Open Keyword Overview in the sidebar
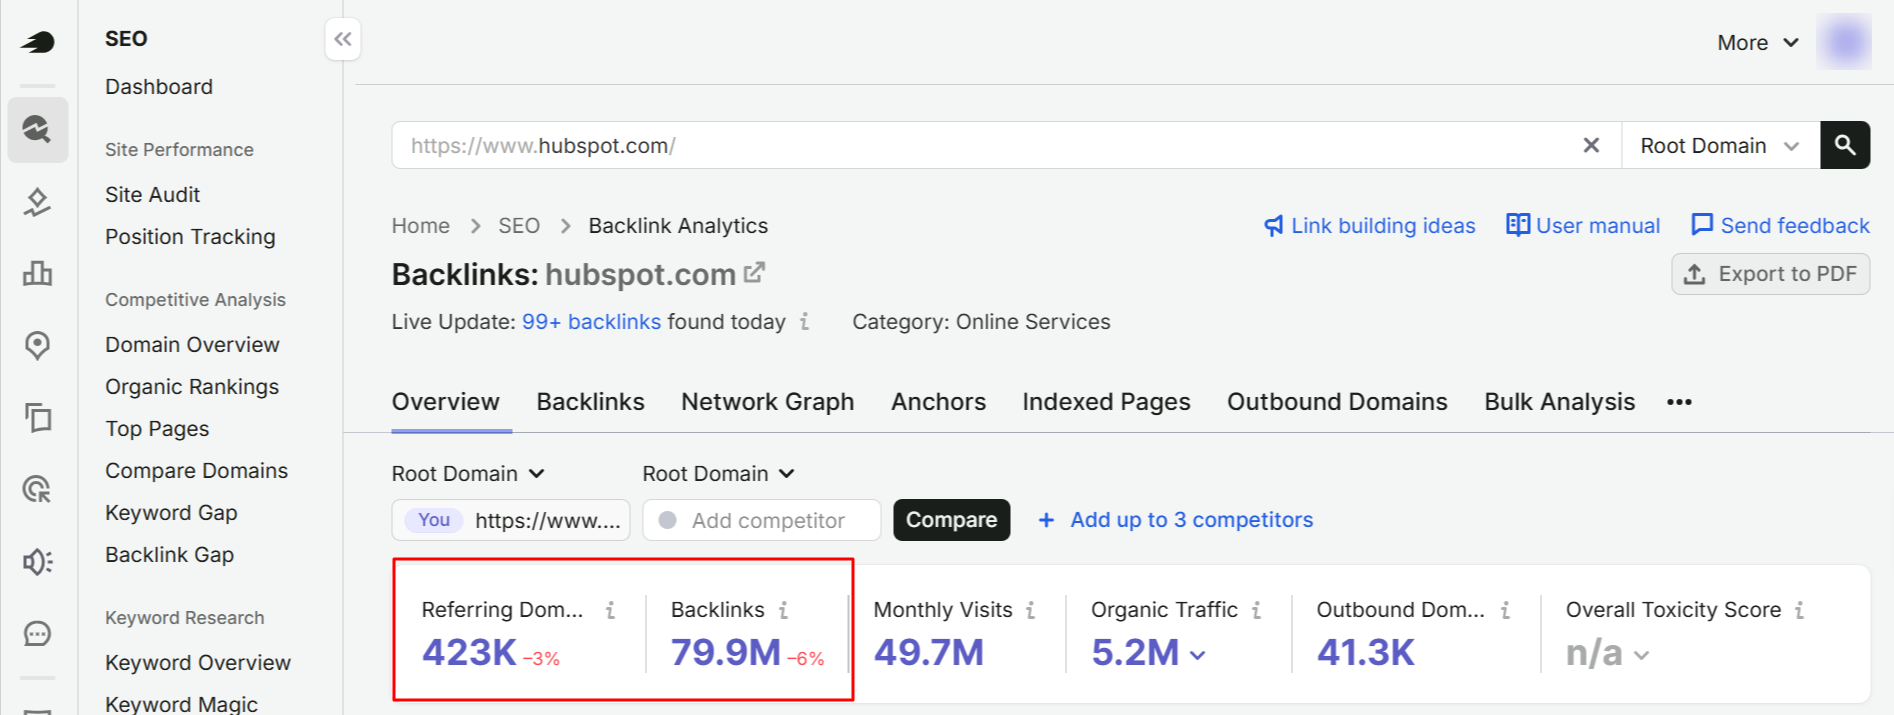The height and width of the screenshot is (715, 1894). coord(198,663)
